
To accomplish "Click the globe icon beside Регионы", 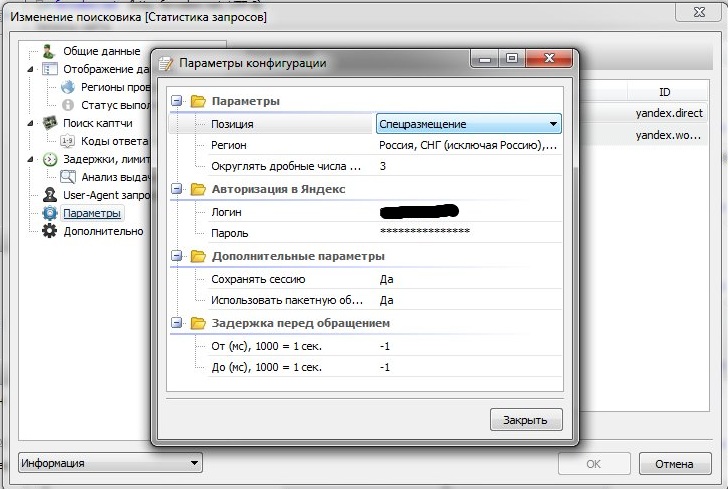I will [68, 87].
